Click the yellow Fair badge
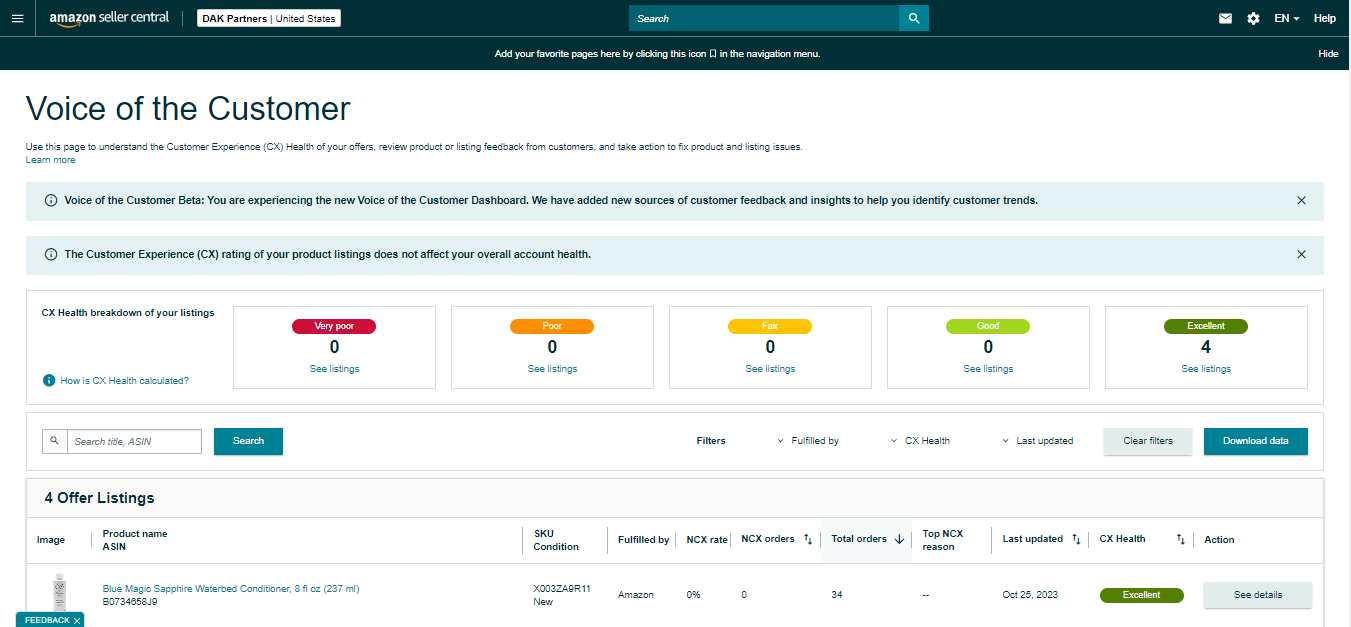The width and height of the screenshot is (1351, 627). (770, 326)
